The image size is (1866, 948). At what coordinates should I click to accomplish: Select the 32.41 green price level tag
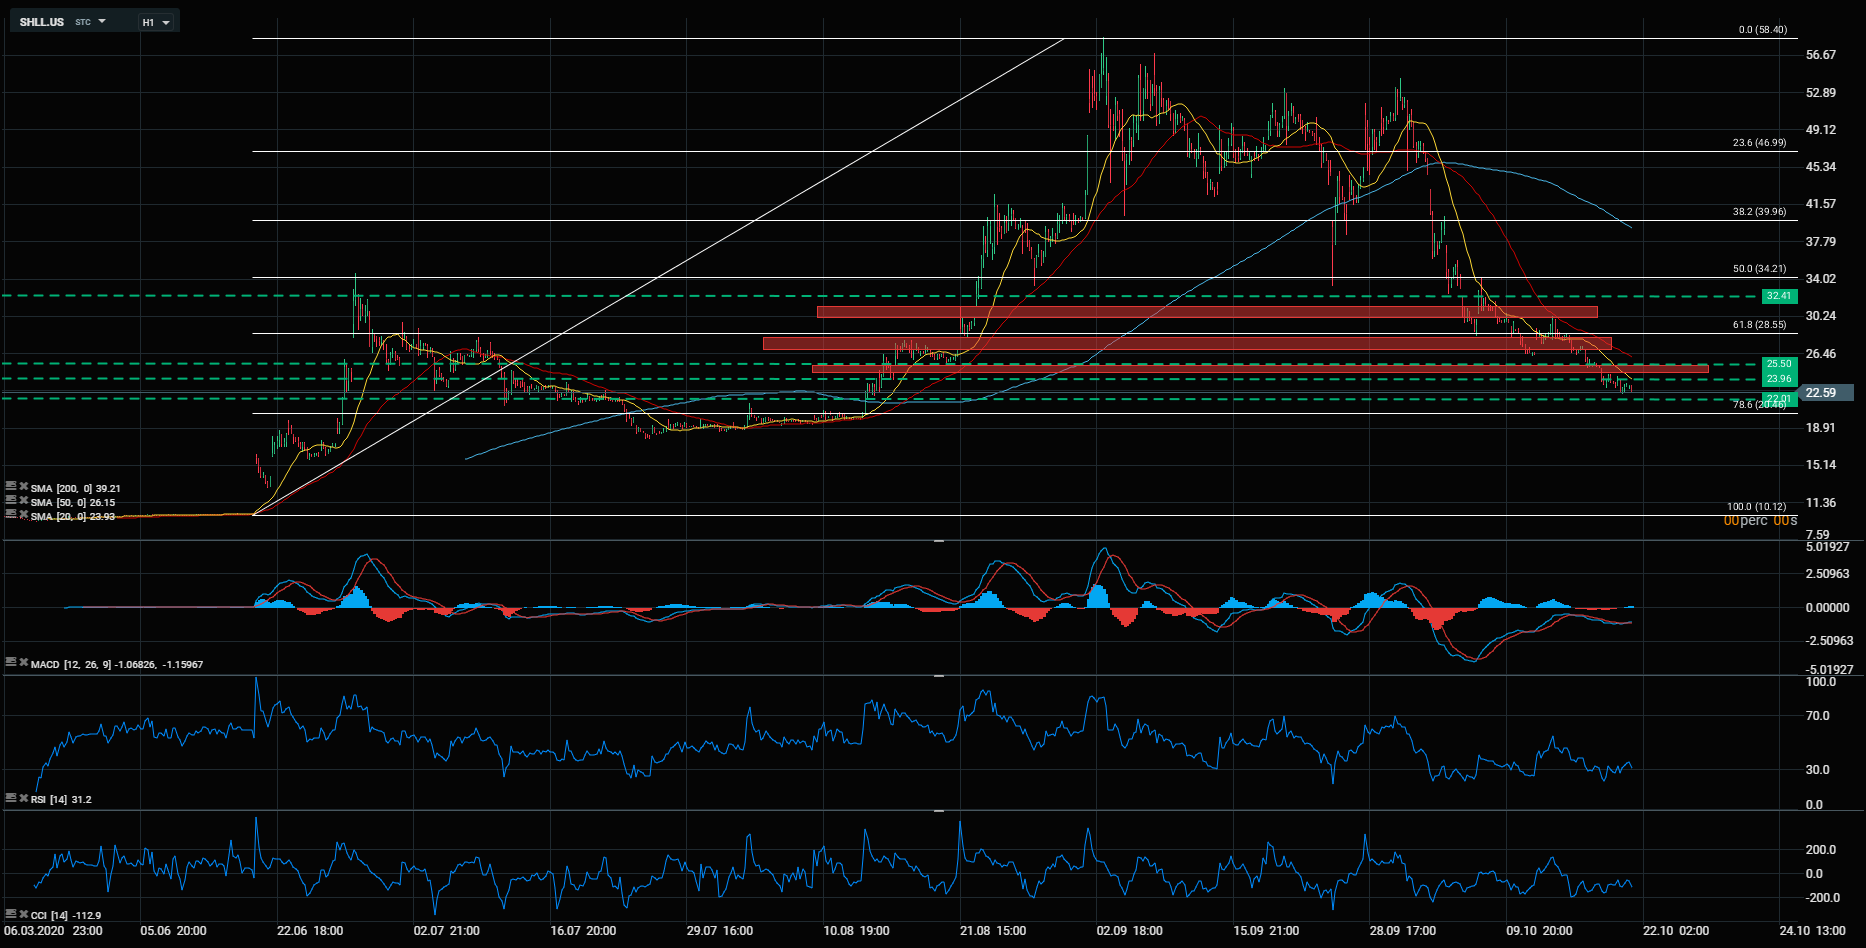click(1779, 296)
